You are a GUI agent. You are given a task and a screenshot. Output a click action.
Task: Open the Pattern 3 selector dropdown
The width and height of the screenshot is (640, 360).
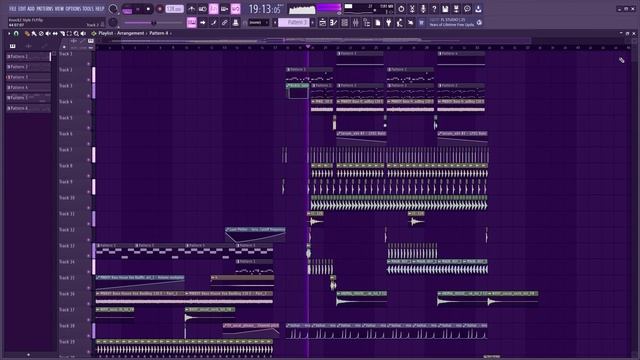(x=293, y=22)
